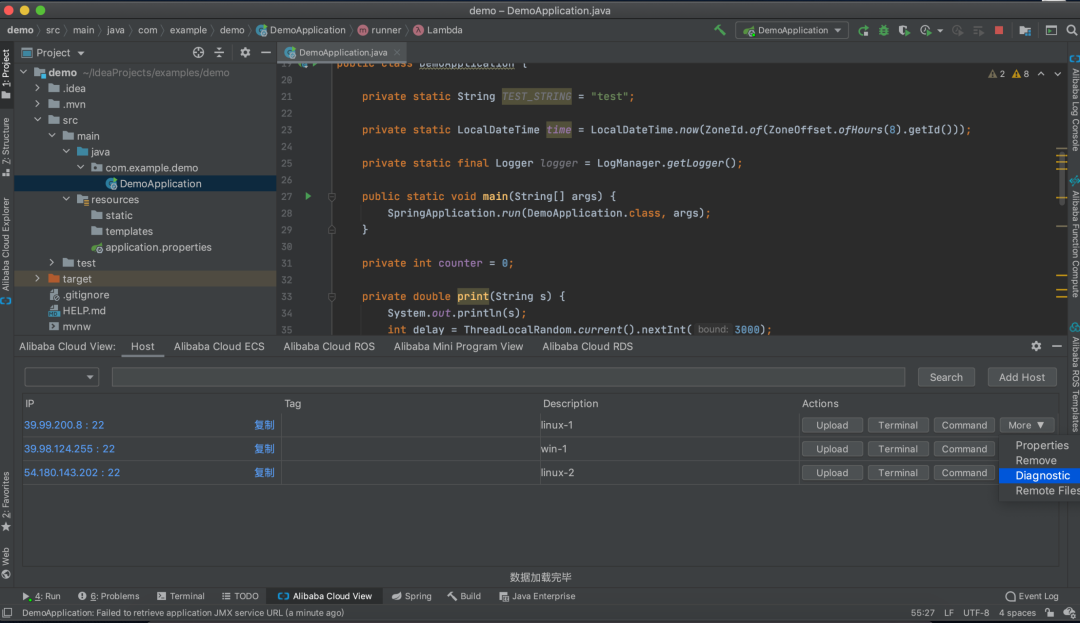Click the Add Host button

1021,377
